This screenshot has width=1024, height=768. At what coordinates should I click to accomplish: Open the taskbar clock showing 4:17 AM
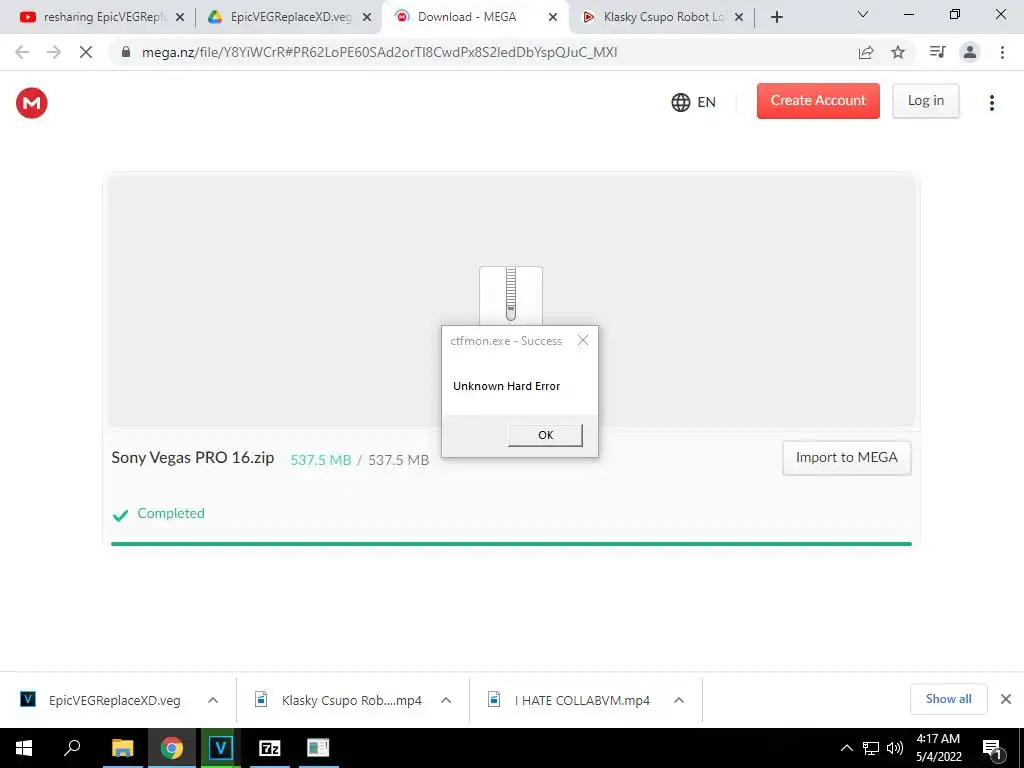tap(938, 748)
